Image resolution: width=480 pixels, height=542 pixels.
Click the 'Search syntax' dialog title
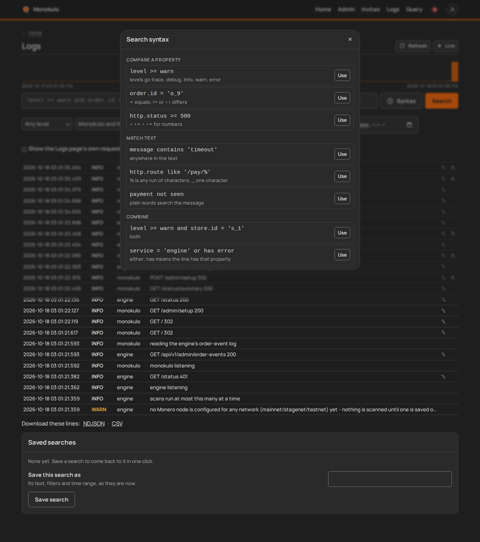click(x=148, y=40)
